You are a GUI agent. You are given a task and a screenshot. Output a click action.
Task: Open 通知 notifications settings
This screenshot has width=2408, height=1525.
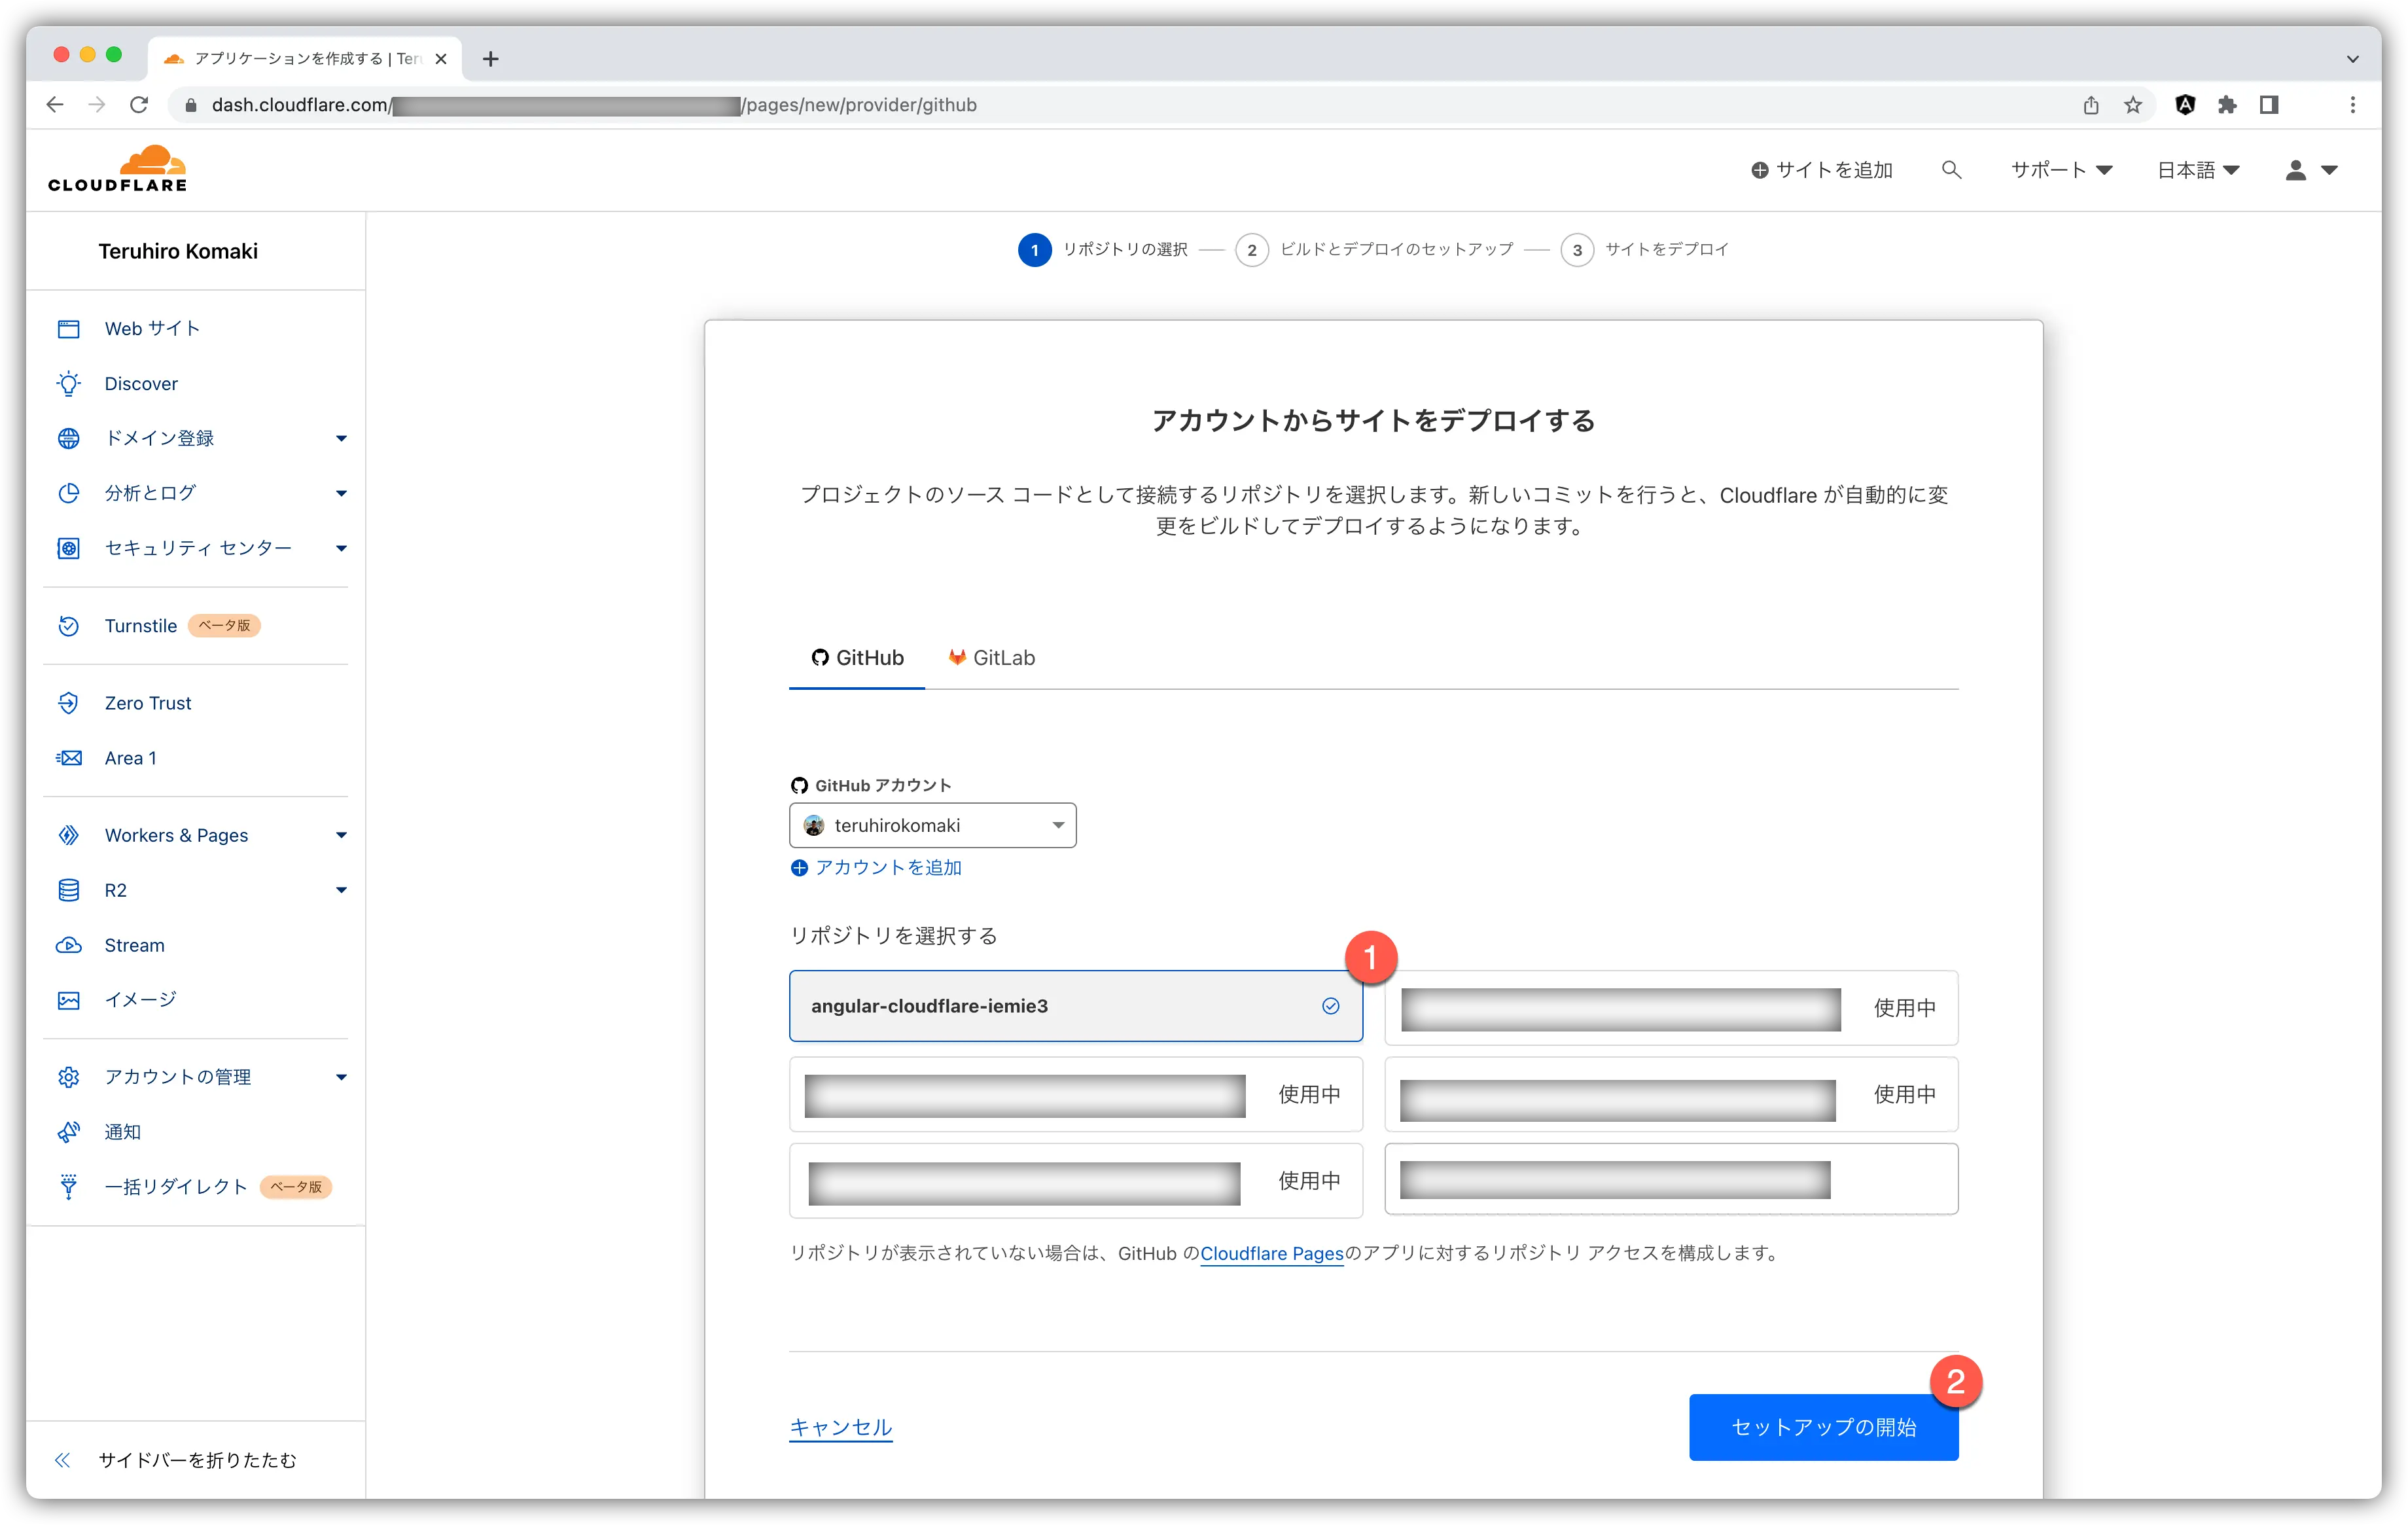coord(122,1131)
